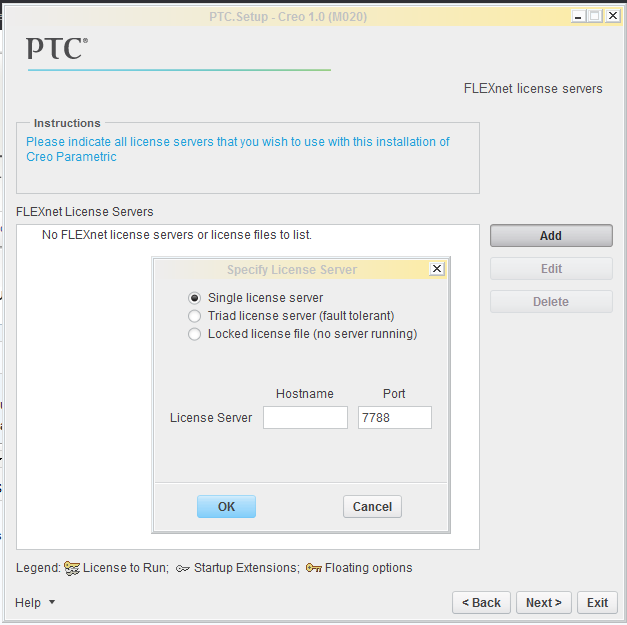Click the Floating options key icon
Screen dimensions: 627x625
click(314, 568)
